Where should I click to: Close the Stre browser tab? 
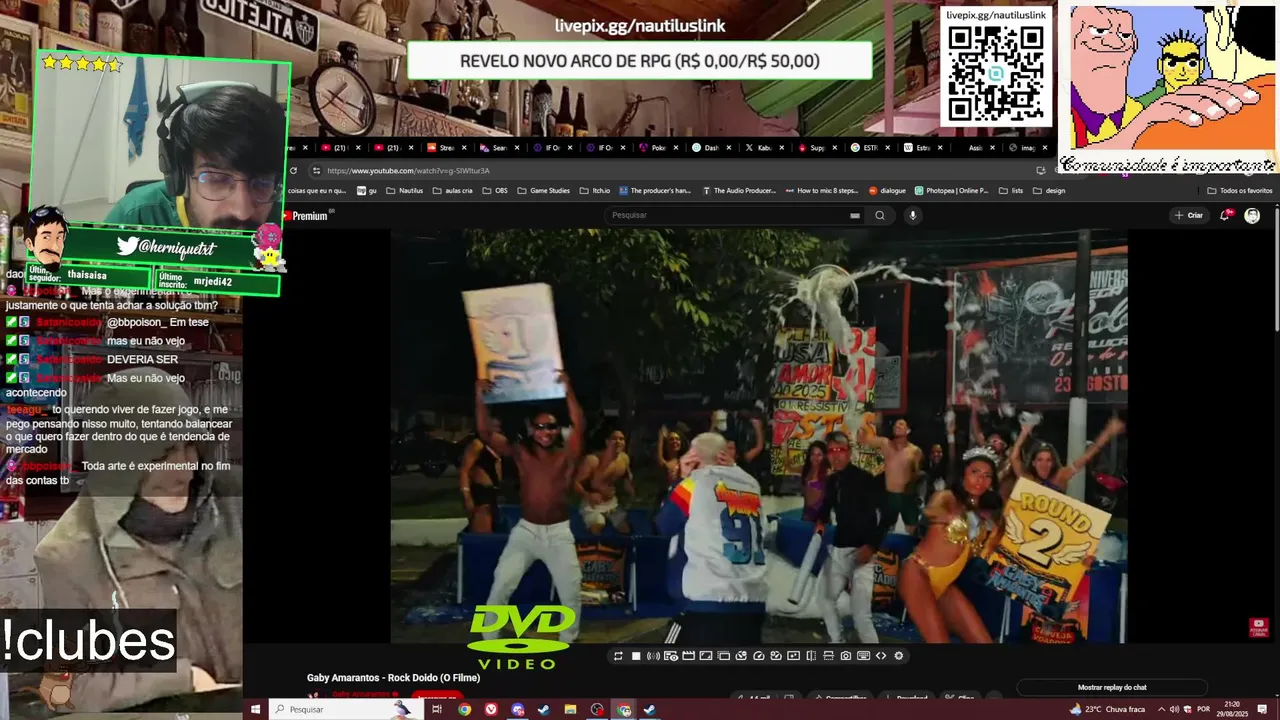click(x=464, y=148)
